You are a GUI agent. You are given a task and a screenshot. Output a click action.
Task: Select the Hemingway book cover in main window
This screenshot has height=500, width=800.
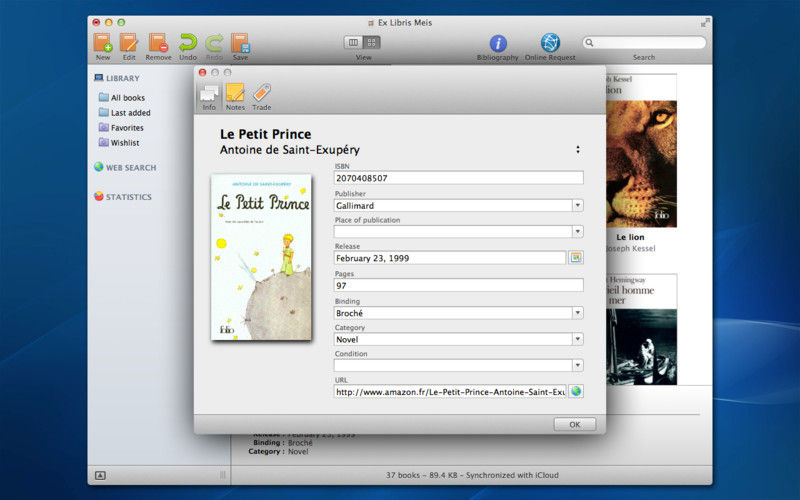click(641, 329)
